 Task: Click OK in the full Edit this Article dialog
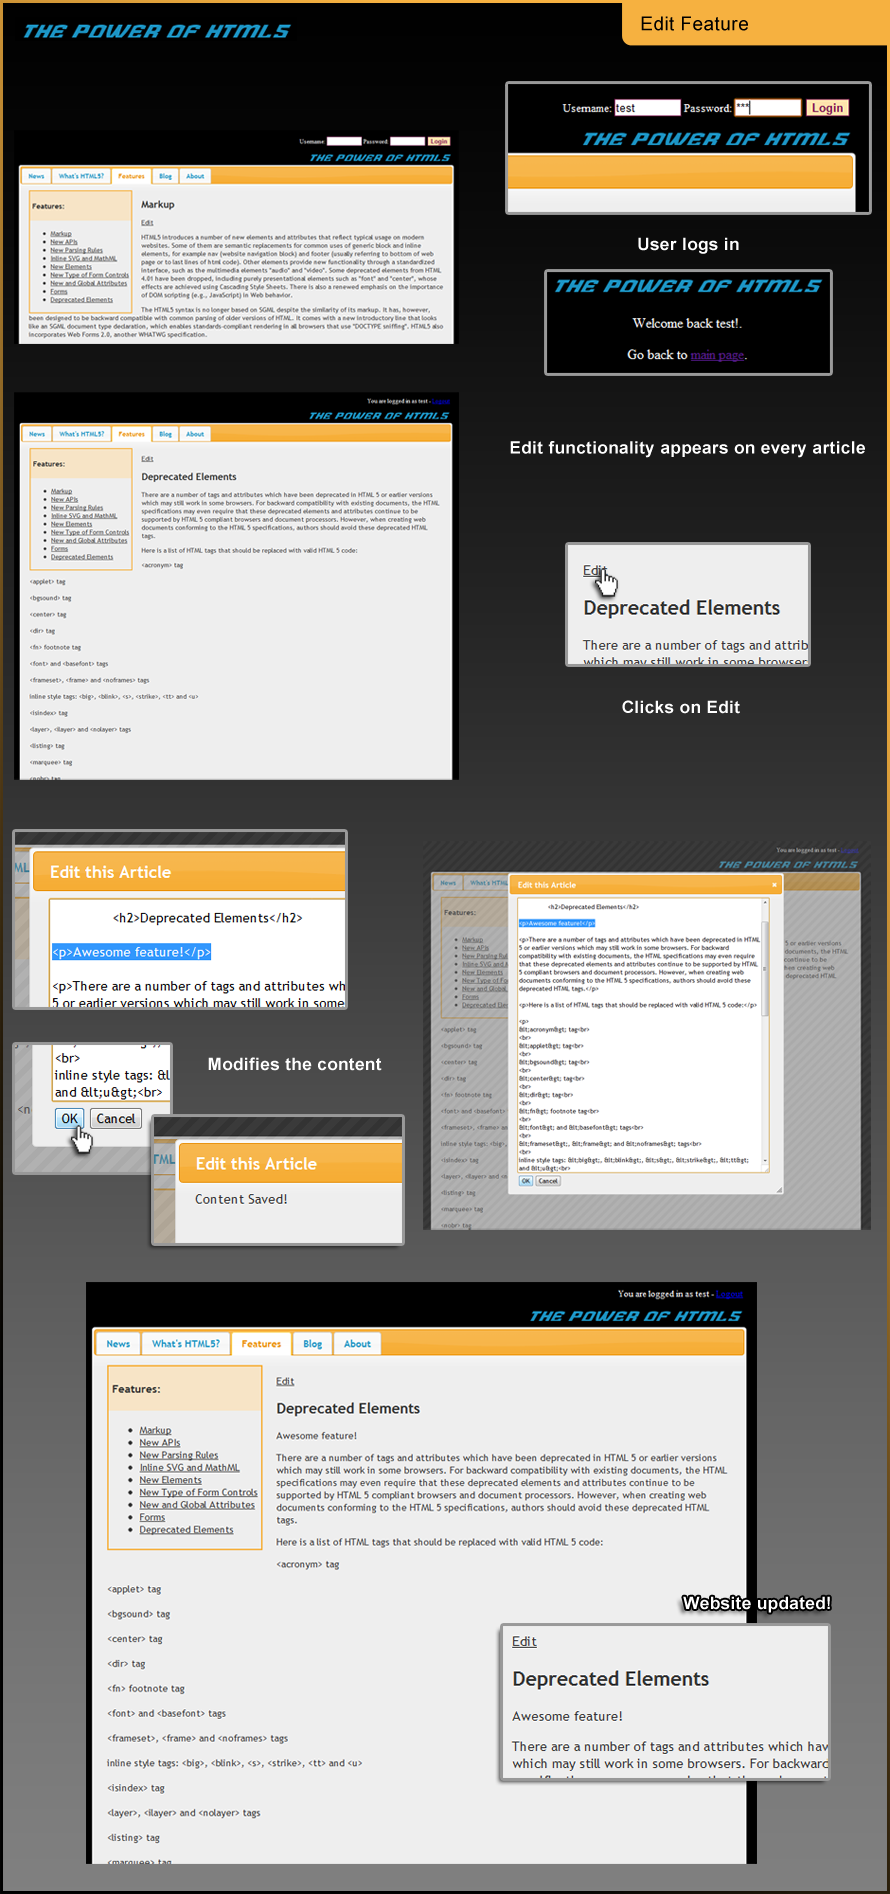click(526, 1181)
